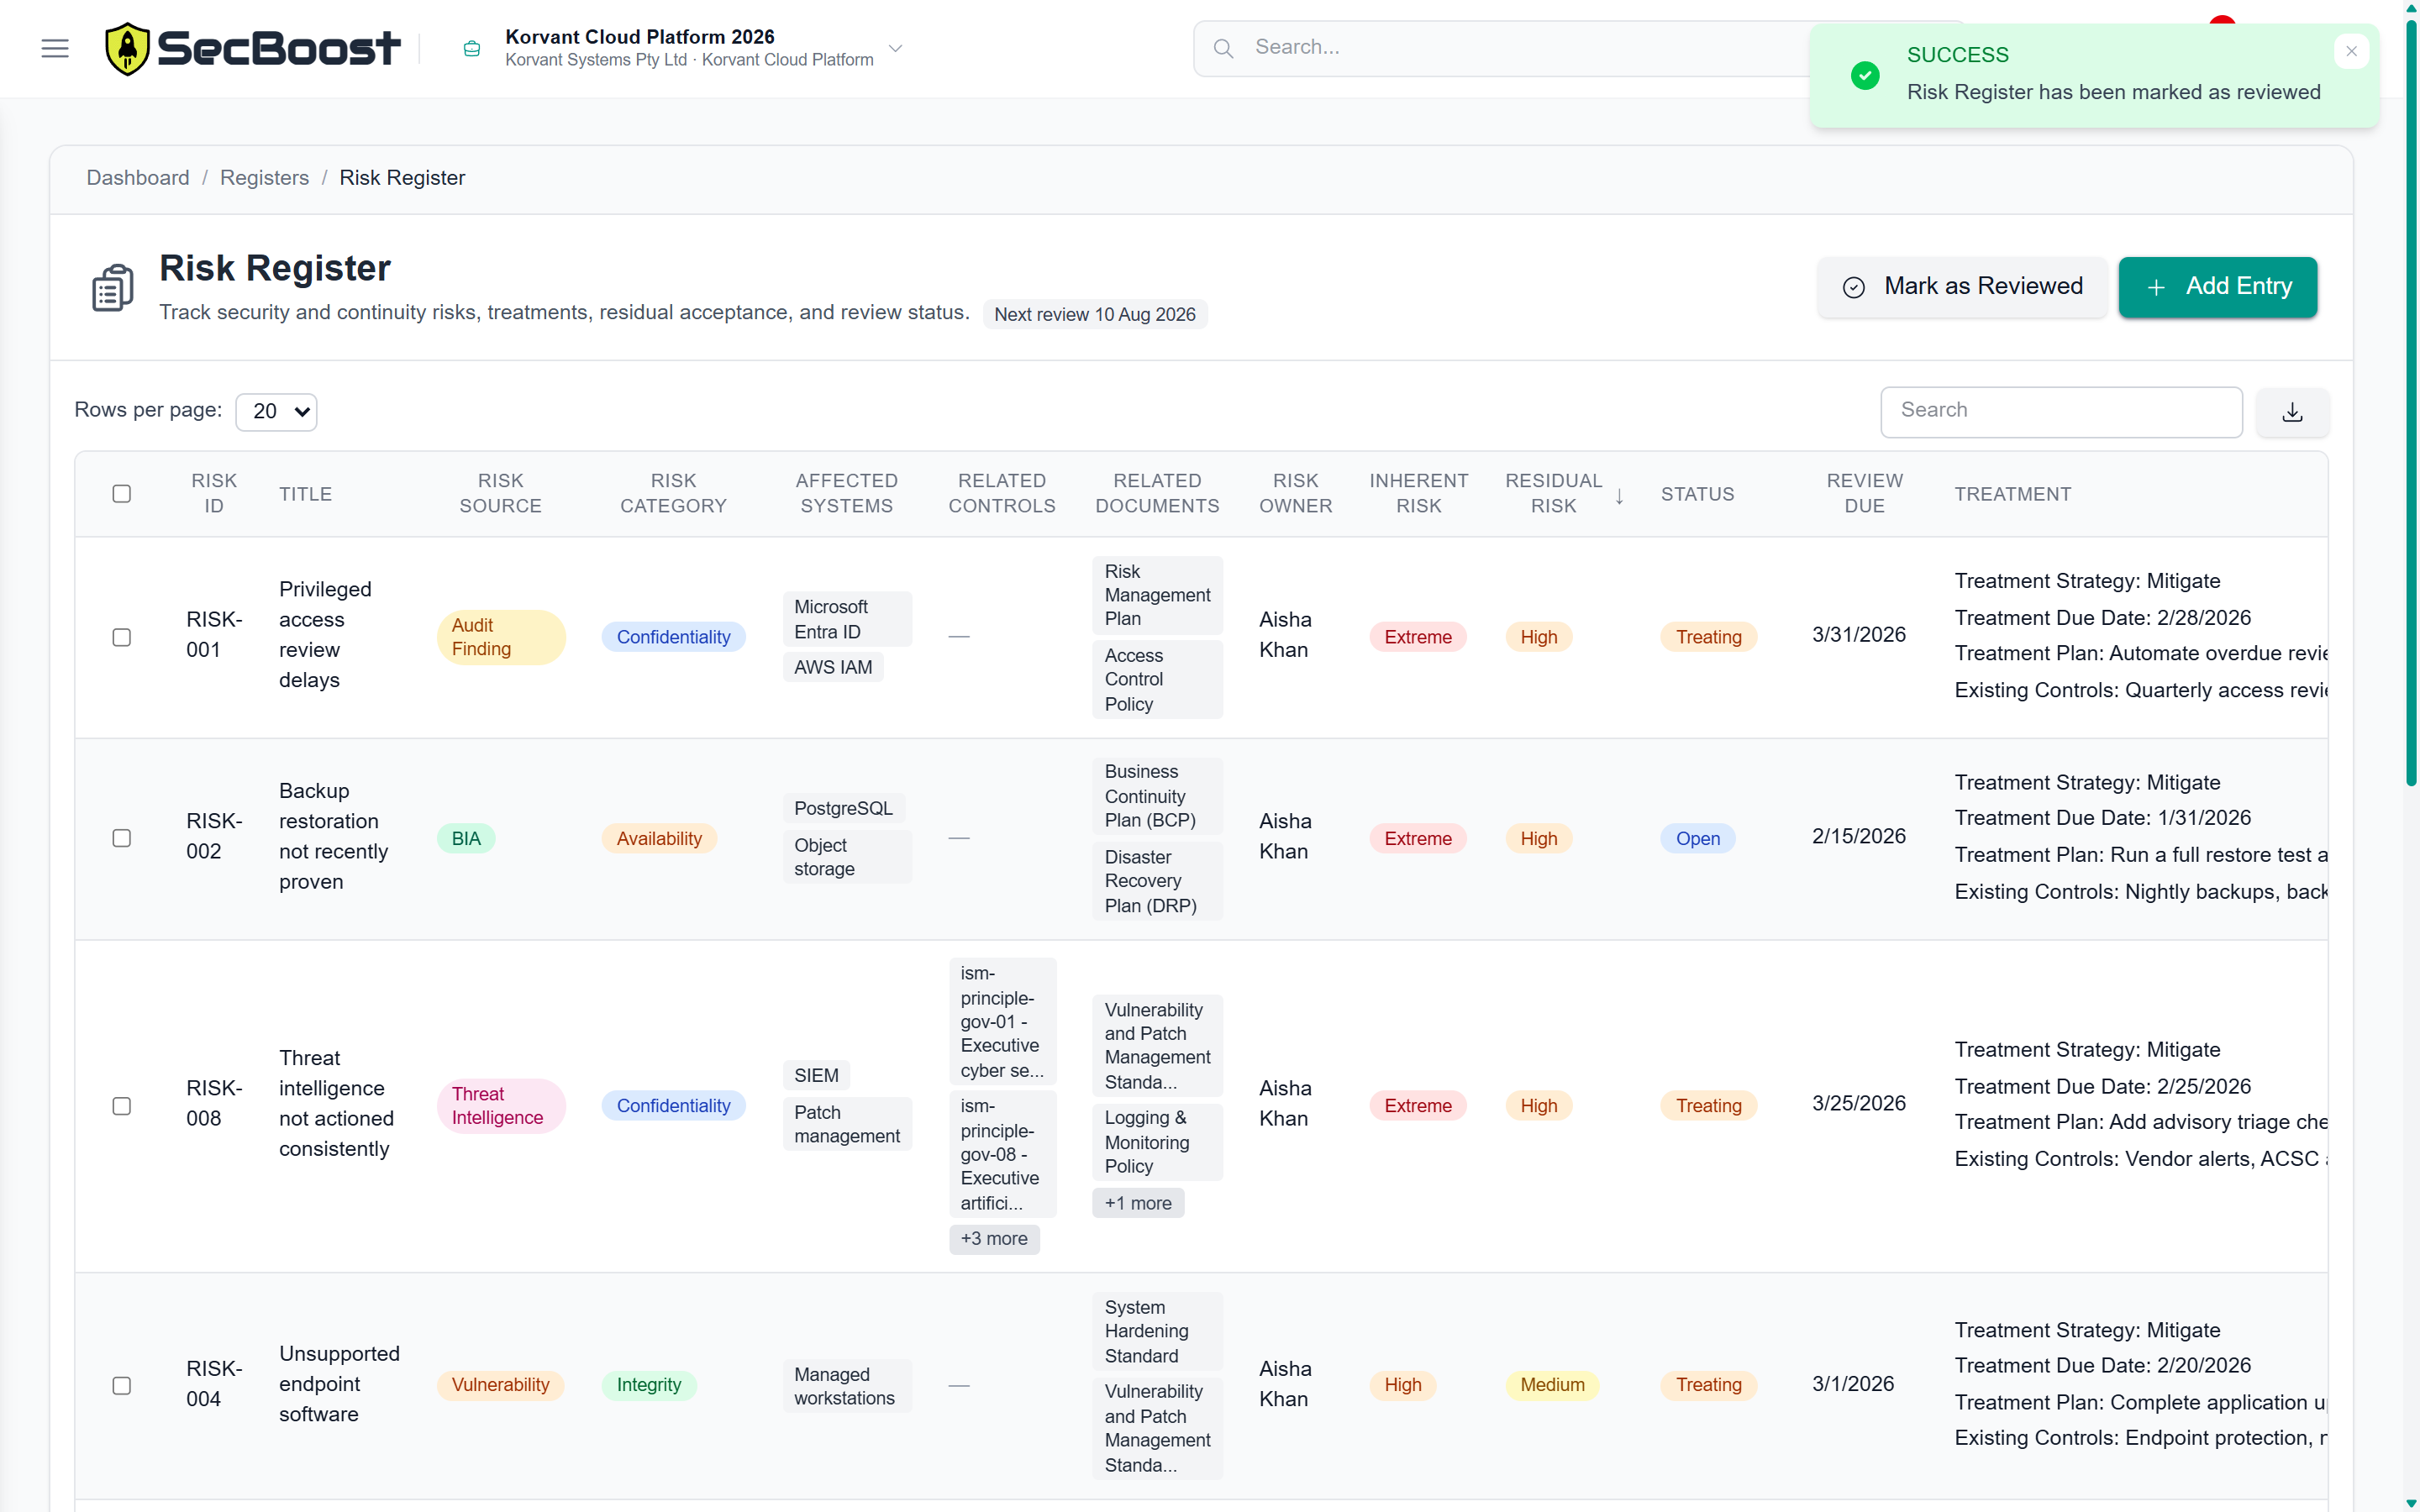Click the briefcase organisation icon
Screen dimensions: 2420x1512
click(472, 48)
